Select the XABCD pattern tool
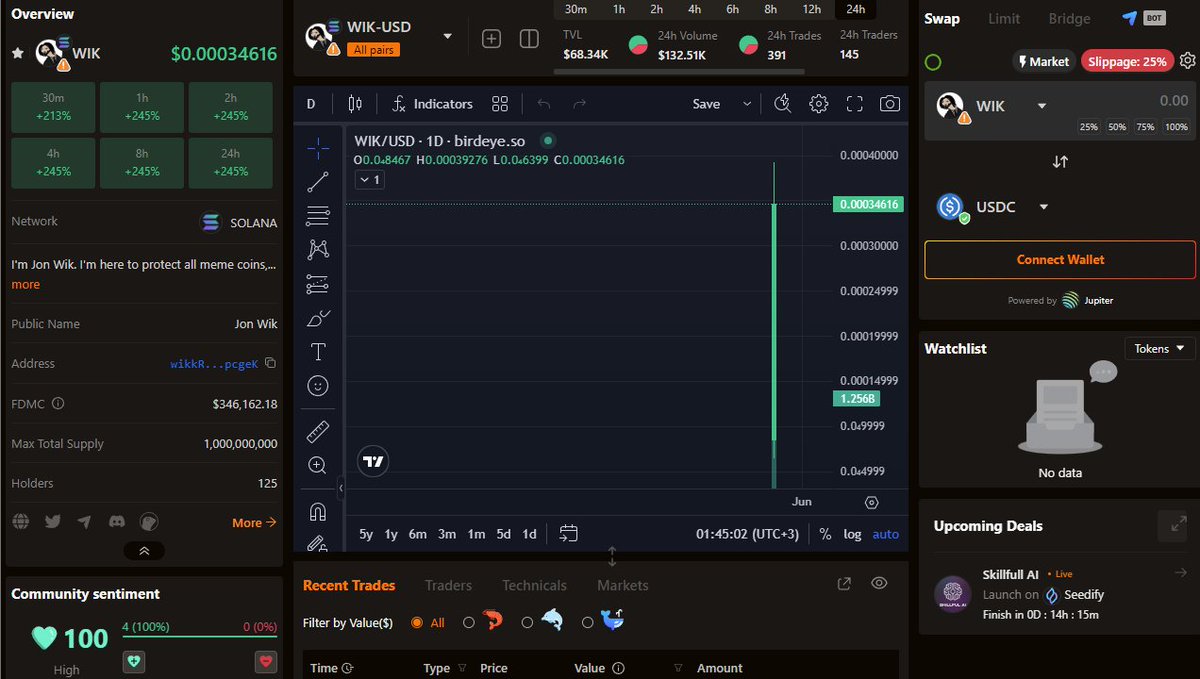The width and height of the screenshot is (1200, 679). click(x=318, y=249)
